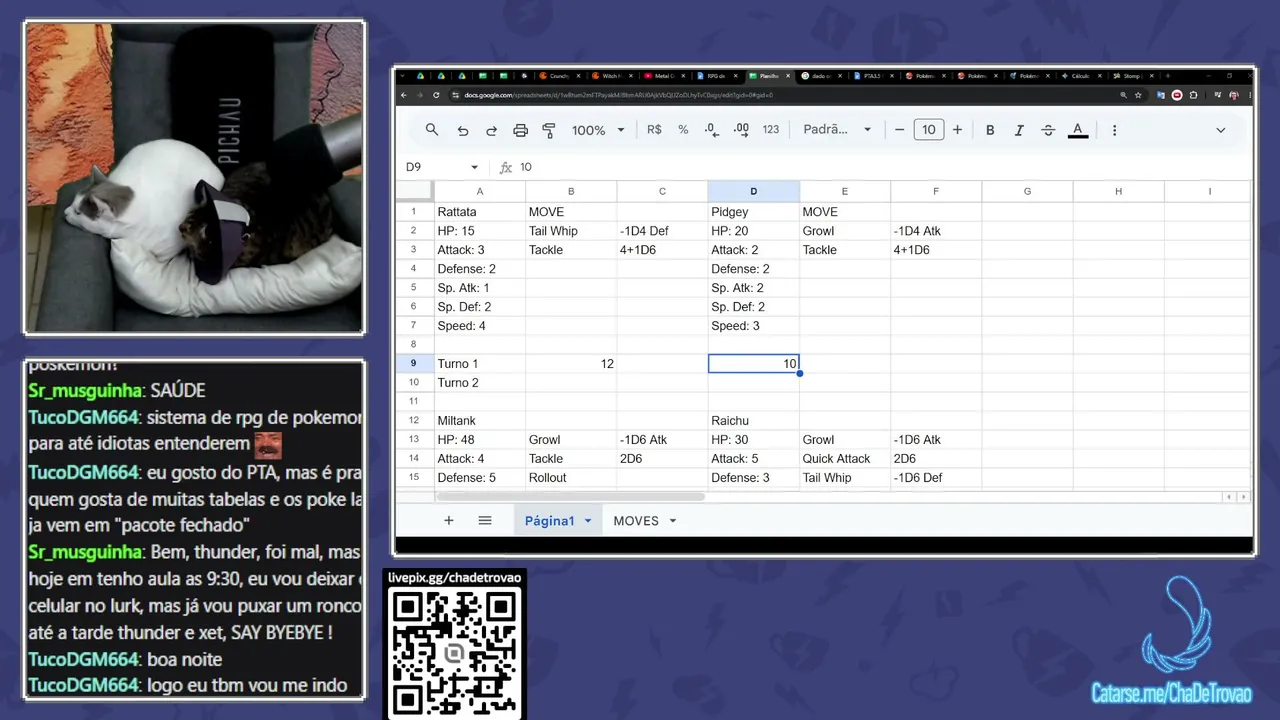Click the Tail Whip cell in row 2

coord(571,231)
